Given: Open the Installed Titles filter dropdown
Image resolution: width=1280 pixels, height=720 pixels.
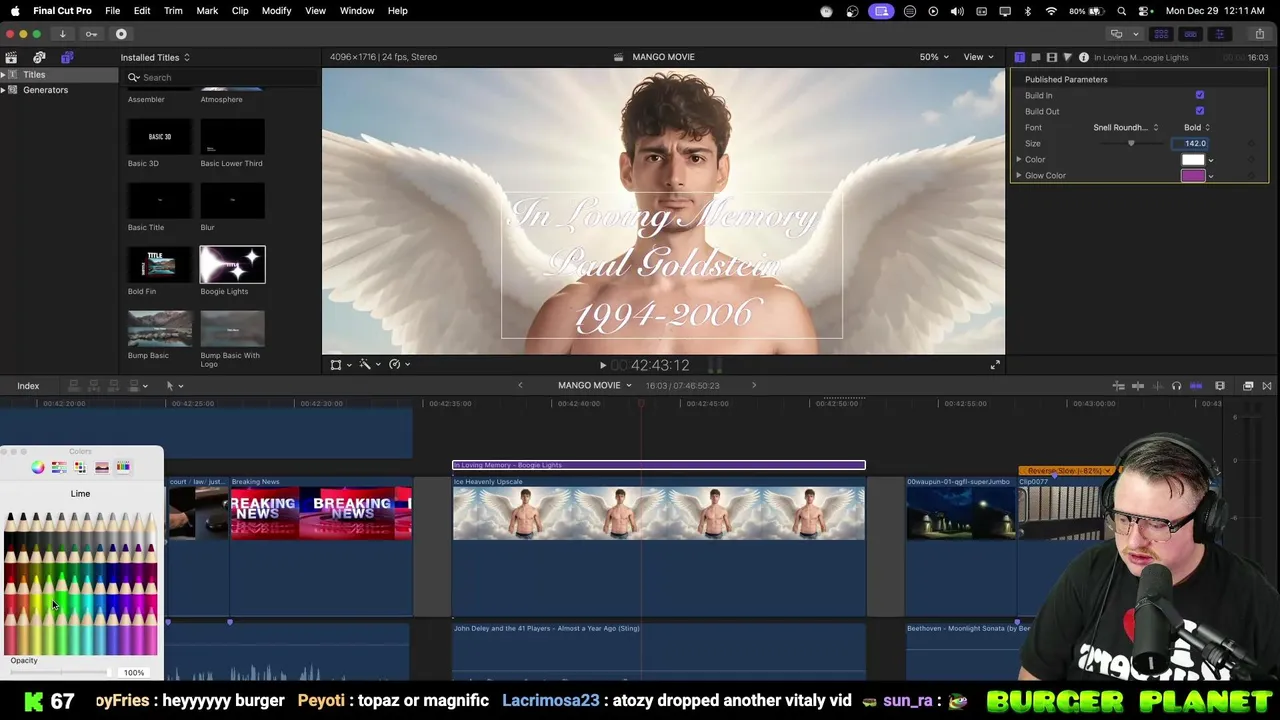Looking at the screenshot, I should [155, 57].
